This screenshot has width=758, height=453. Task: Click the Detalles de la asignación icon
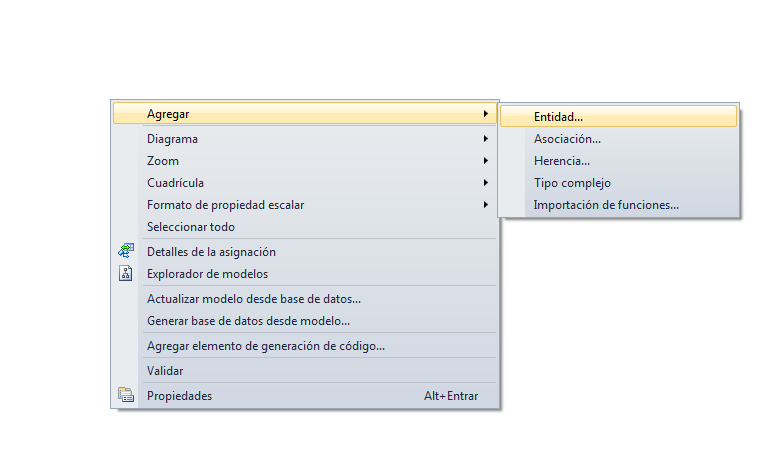pos(126,251)
